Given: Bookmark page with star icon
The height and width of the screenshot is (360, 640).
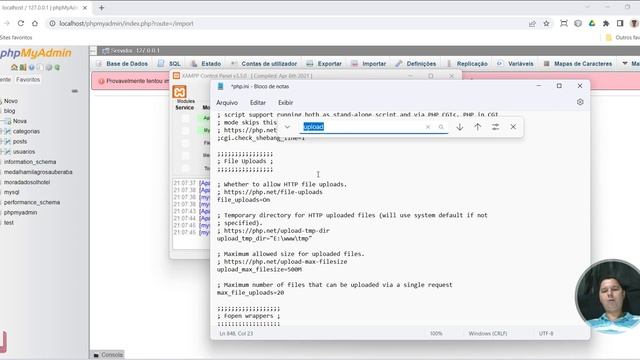Looking at the screenshot, I should point(546,24).
